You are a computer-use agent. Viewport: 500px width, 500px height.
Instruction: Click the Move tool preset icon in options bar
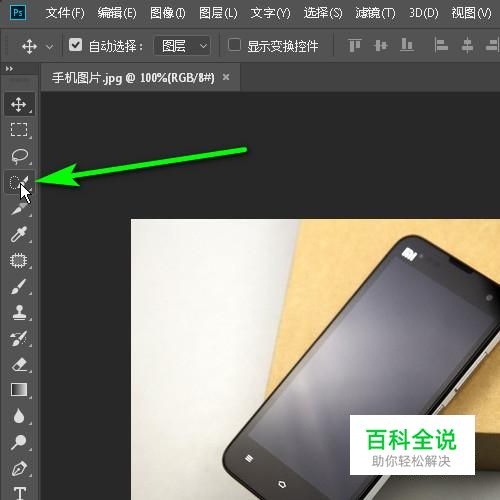point(29,46)
